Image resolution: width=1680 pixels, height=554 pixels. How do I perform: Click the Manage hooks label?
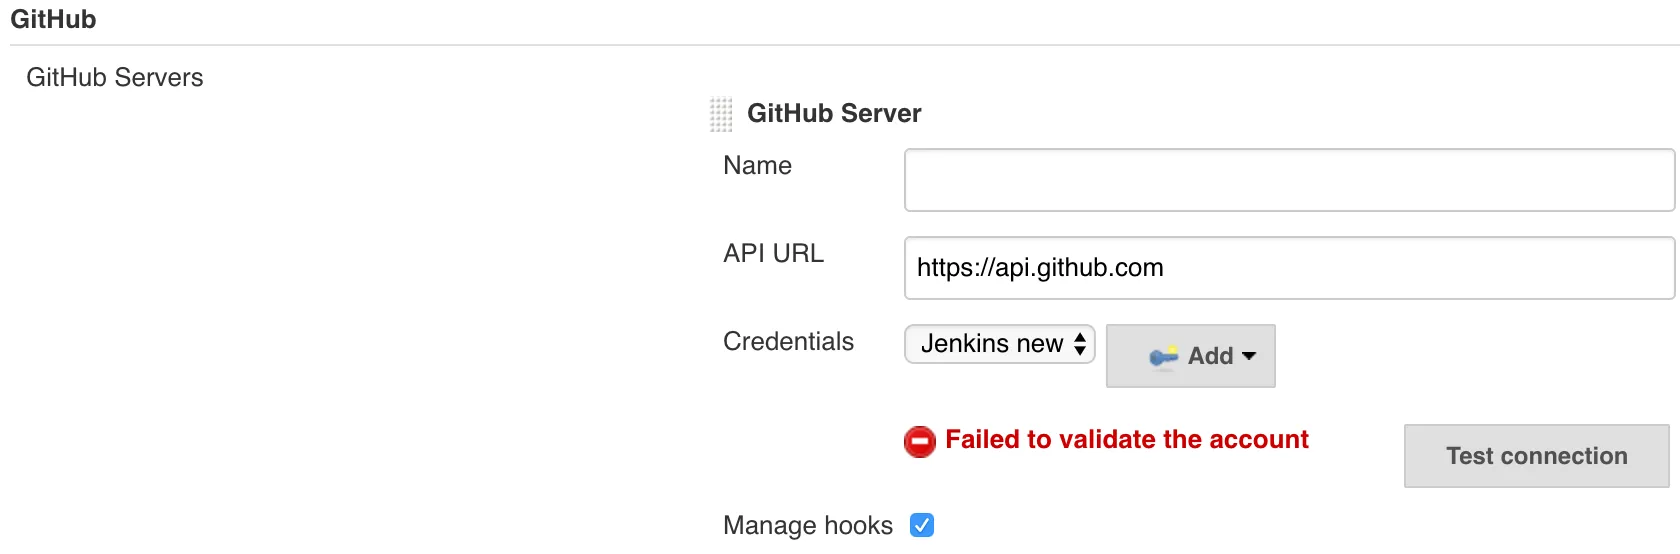point(808,525)
